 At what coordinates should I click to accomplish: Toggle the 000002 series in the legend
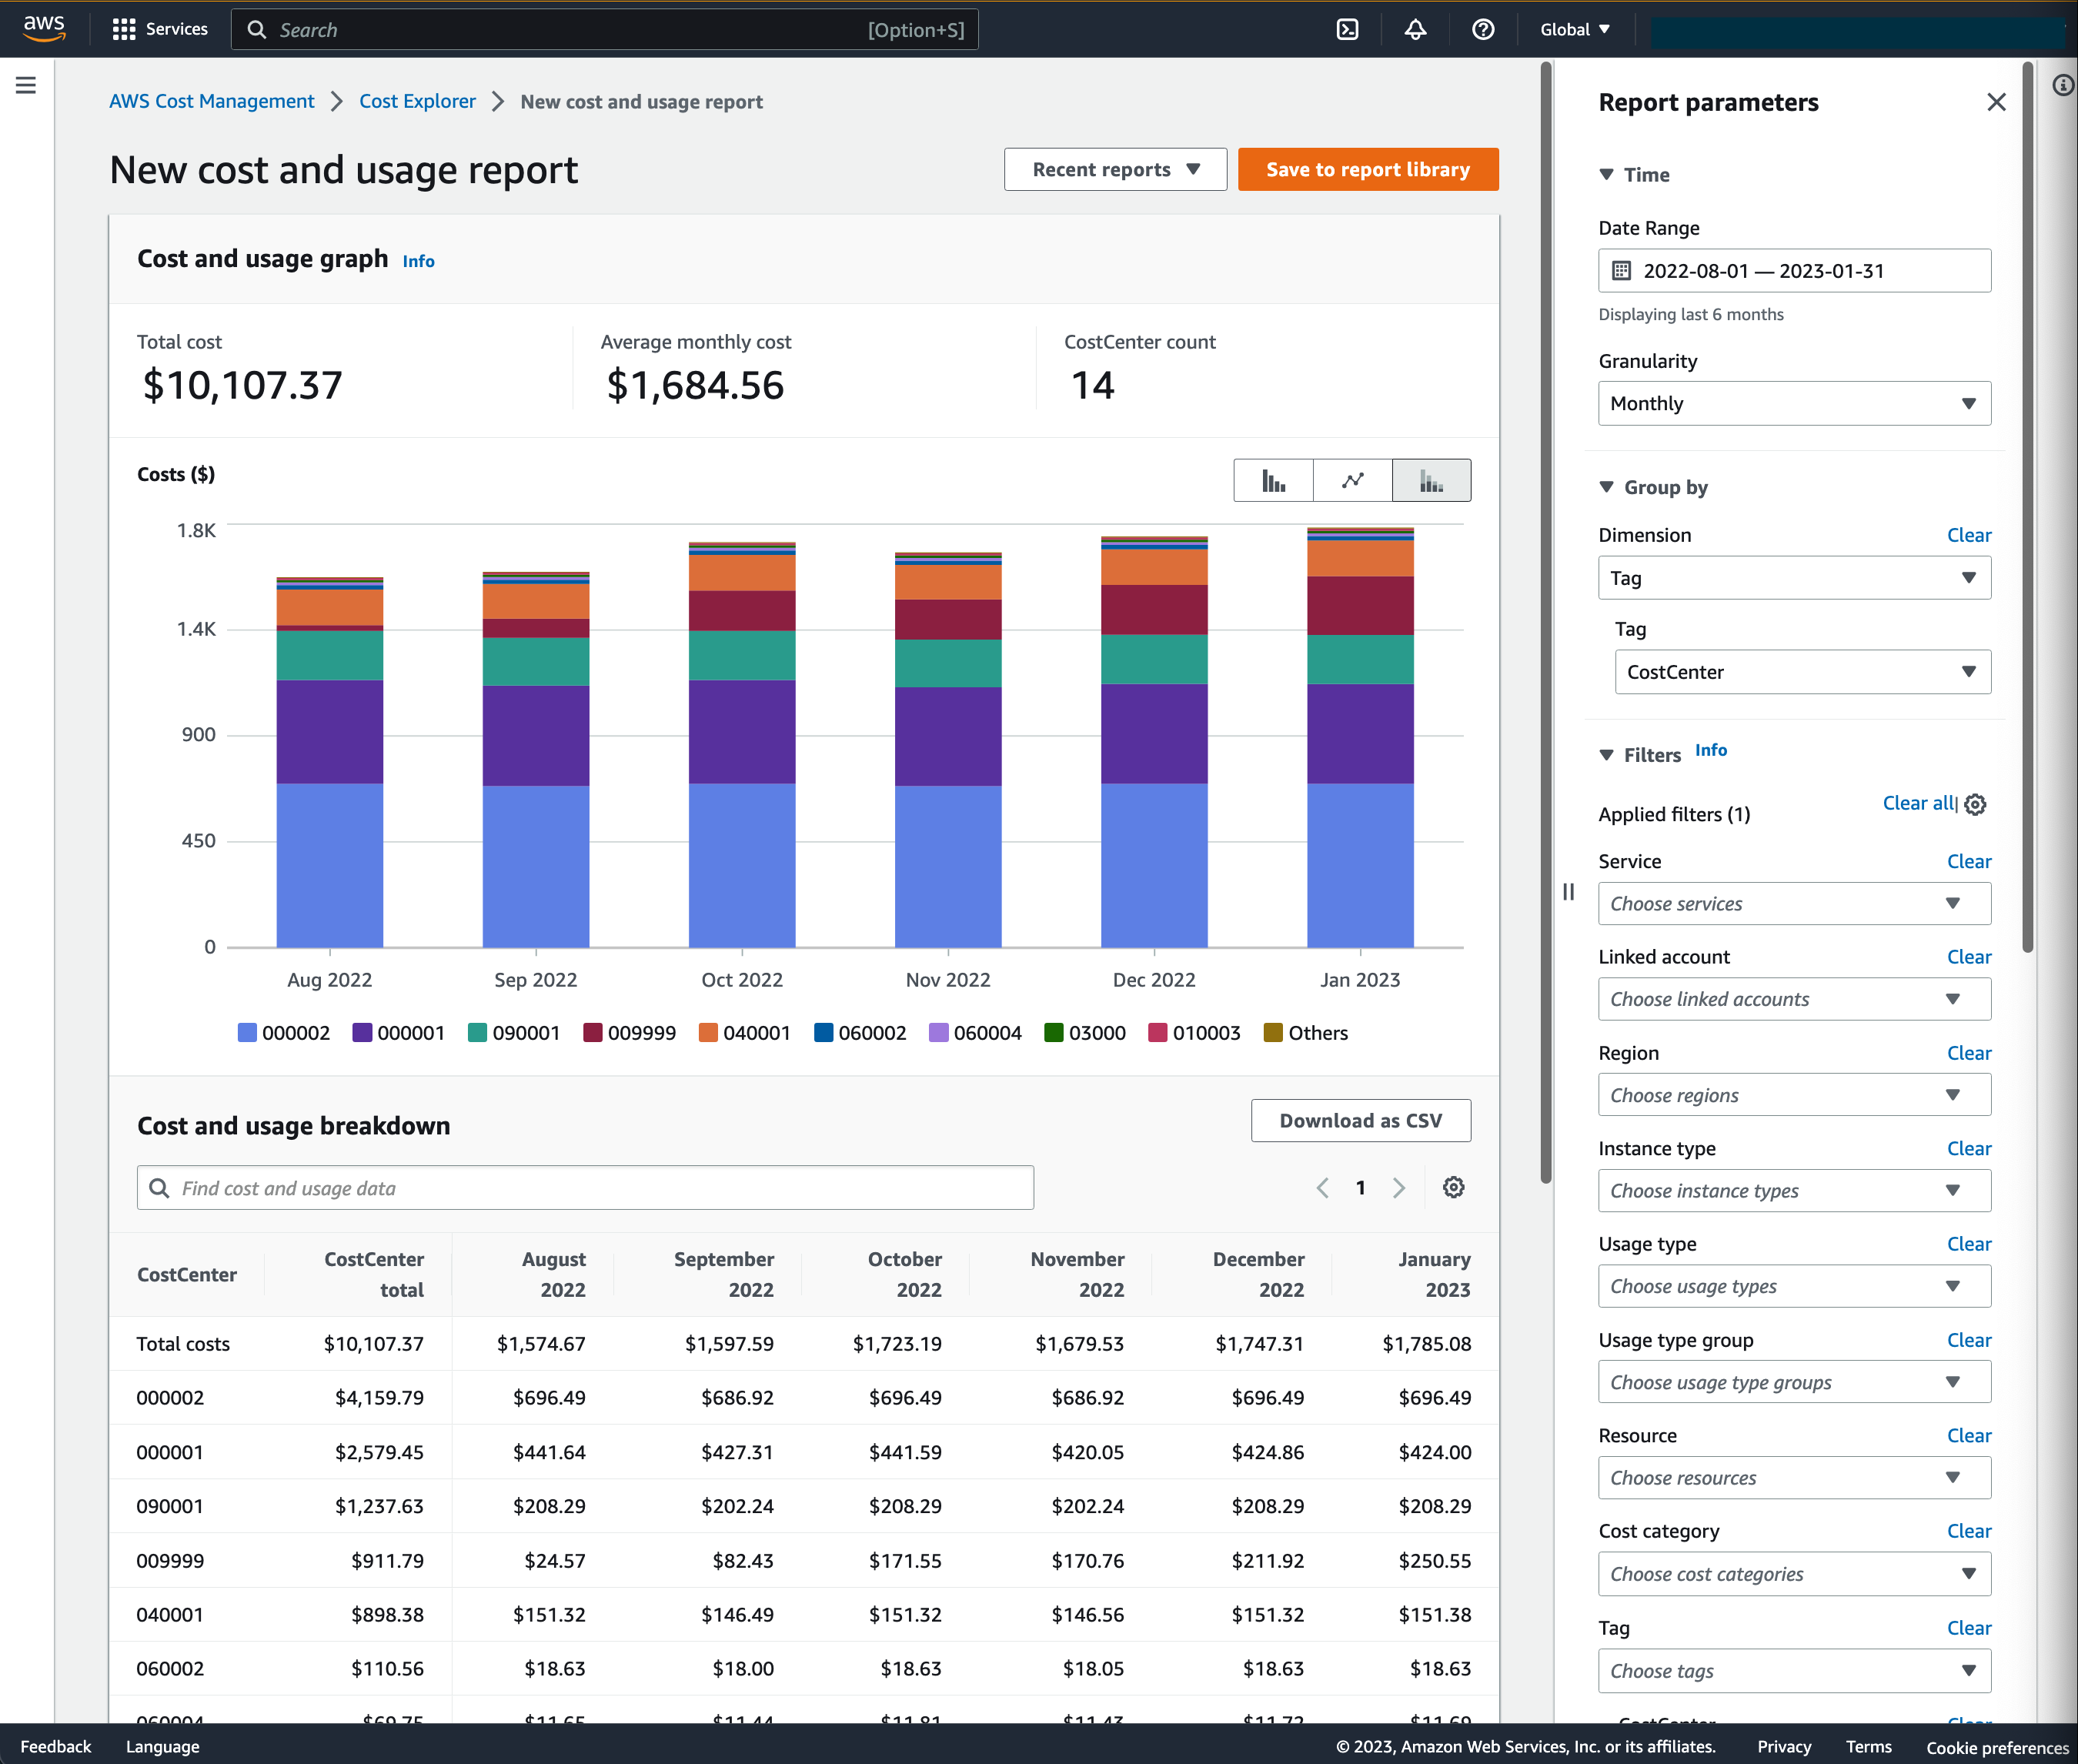point(284,1033)
